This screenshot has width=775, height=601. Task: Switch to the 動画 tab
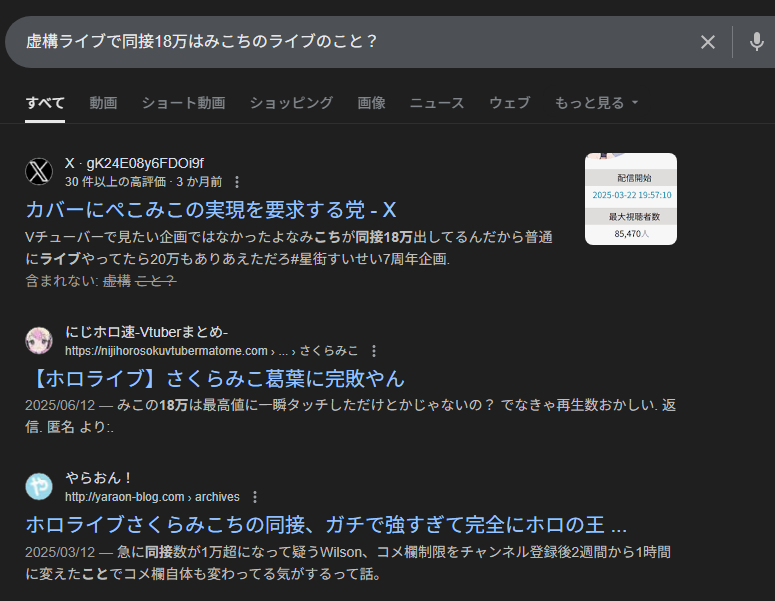(103, 103)
